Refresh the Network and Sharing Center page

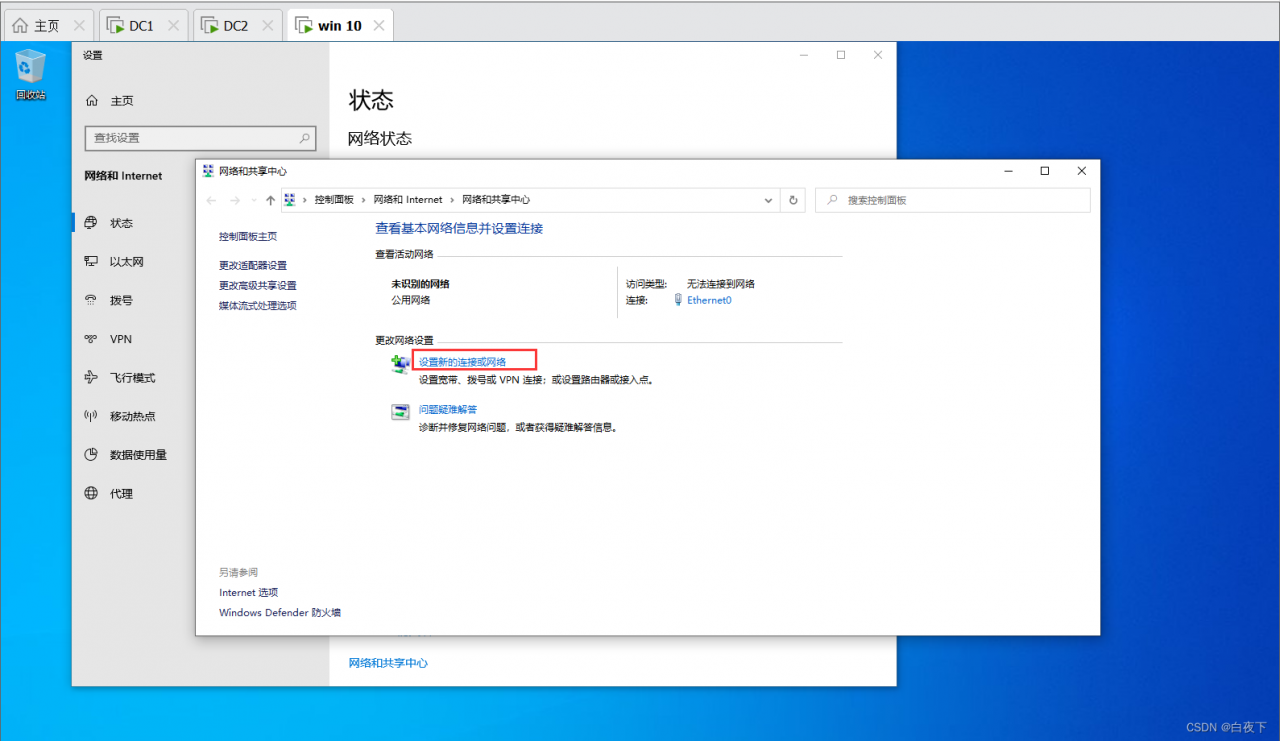click(793, 200)
